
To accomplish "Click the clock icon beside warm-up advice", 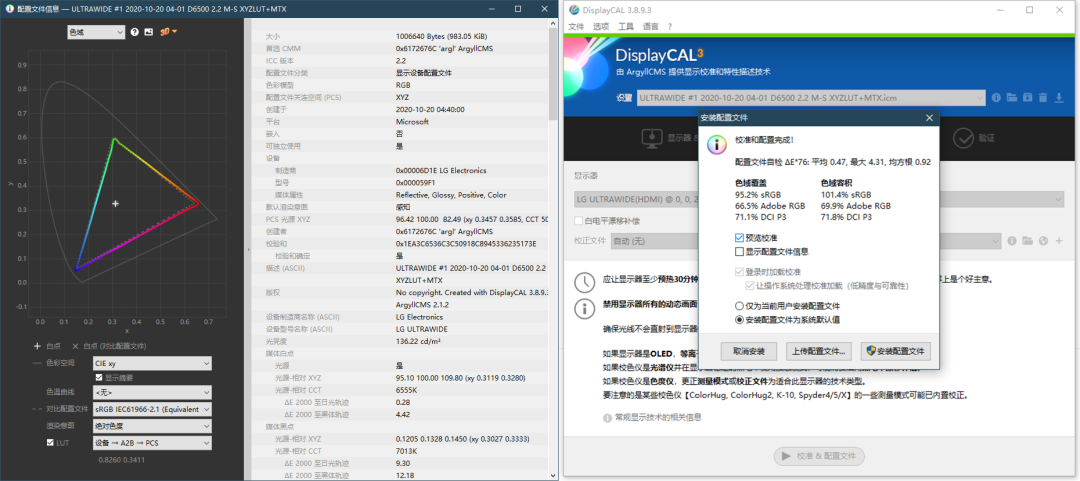I will (x=584, y=281).
